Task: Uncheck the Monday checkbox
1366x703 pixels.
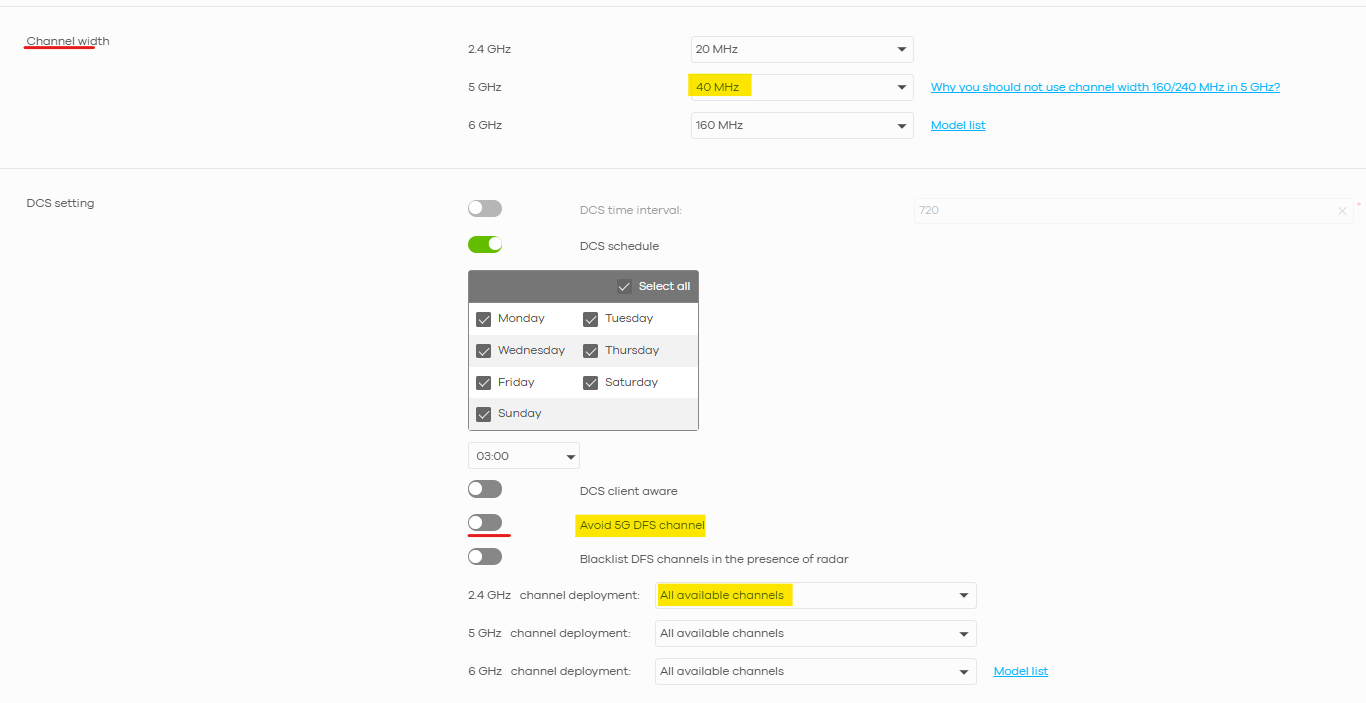Action: pyautogui.click(x=484, y=319)
